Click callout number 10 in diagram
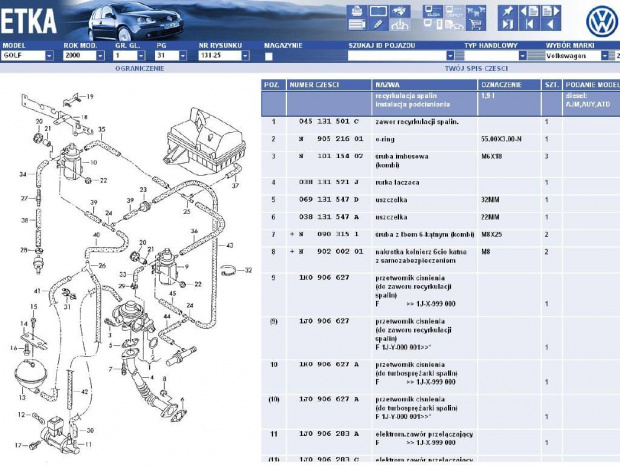620x468 pixels. click(x=93, y=162)
